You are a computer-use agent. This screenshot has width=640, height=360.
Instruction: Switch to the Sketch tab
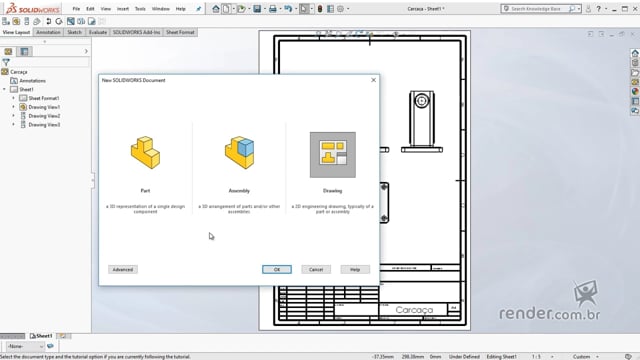74,32
